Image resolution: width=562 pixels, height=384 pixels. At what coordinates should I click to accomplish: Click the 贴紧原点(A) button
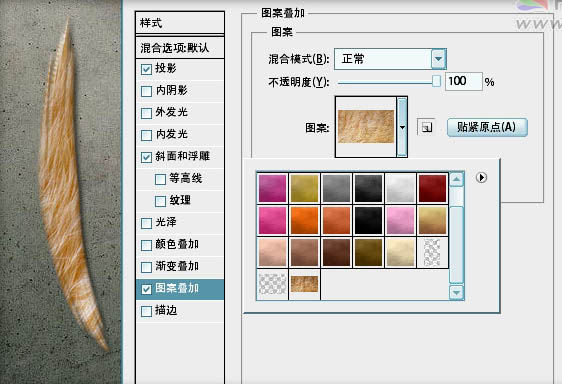(487, 127)
